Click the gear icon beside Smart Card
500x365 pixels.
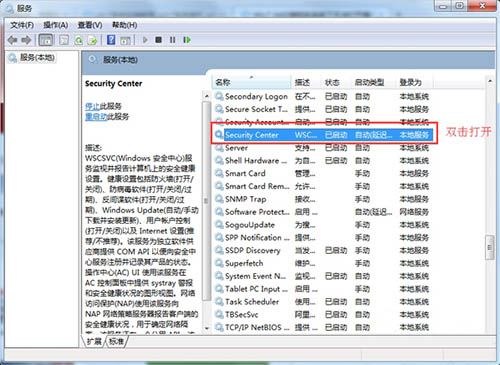click(219, 173)
